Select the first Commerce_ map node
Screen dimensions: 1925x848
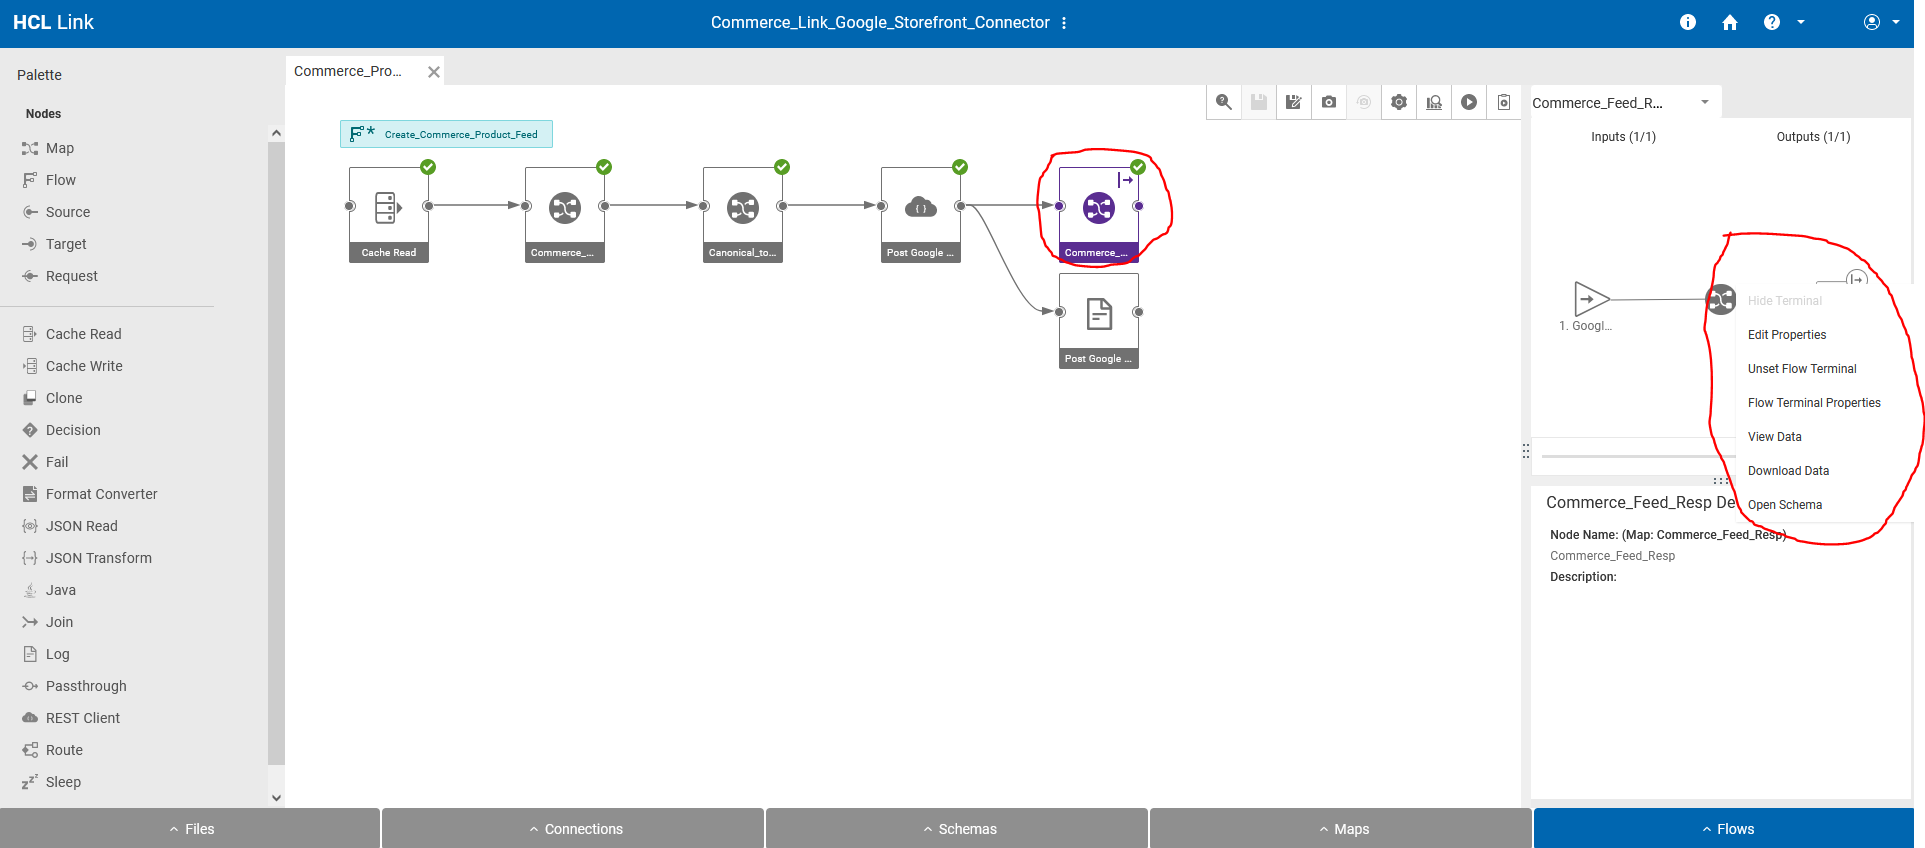tap(565, 214)
